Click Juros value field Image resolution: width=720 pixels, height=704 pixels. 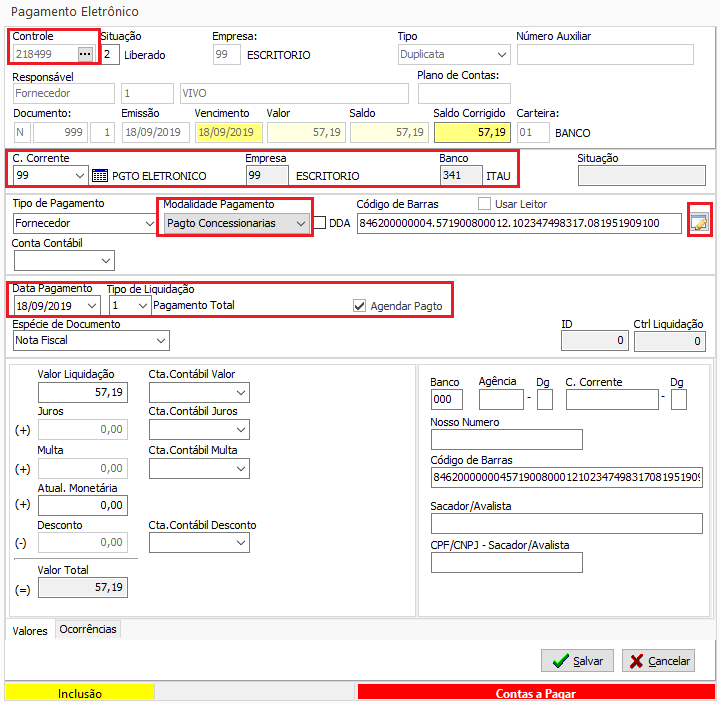pyautogui.click(x=83, y=429)
